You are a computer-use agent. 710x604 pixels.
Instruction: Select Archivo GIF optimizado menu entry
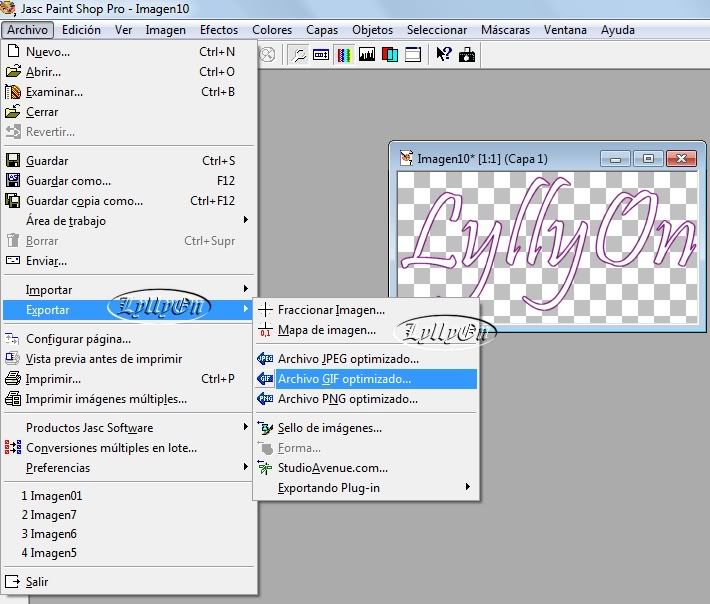point(344,379)
